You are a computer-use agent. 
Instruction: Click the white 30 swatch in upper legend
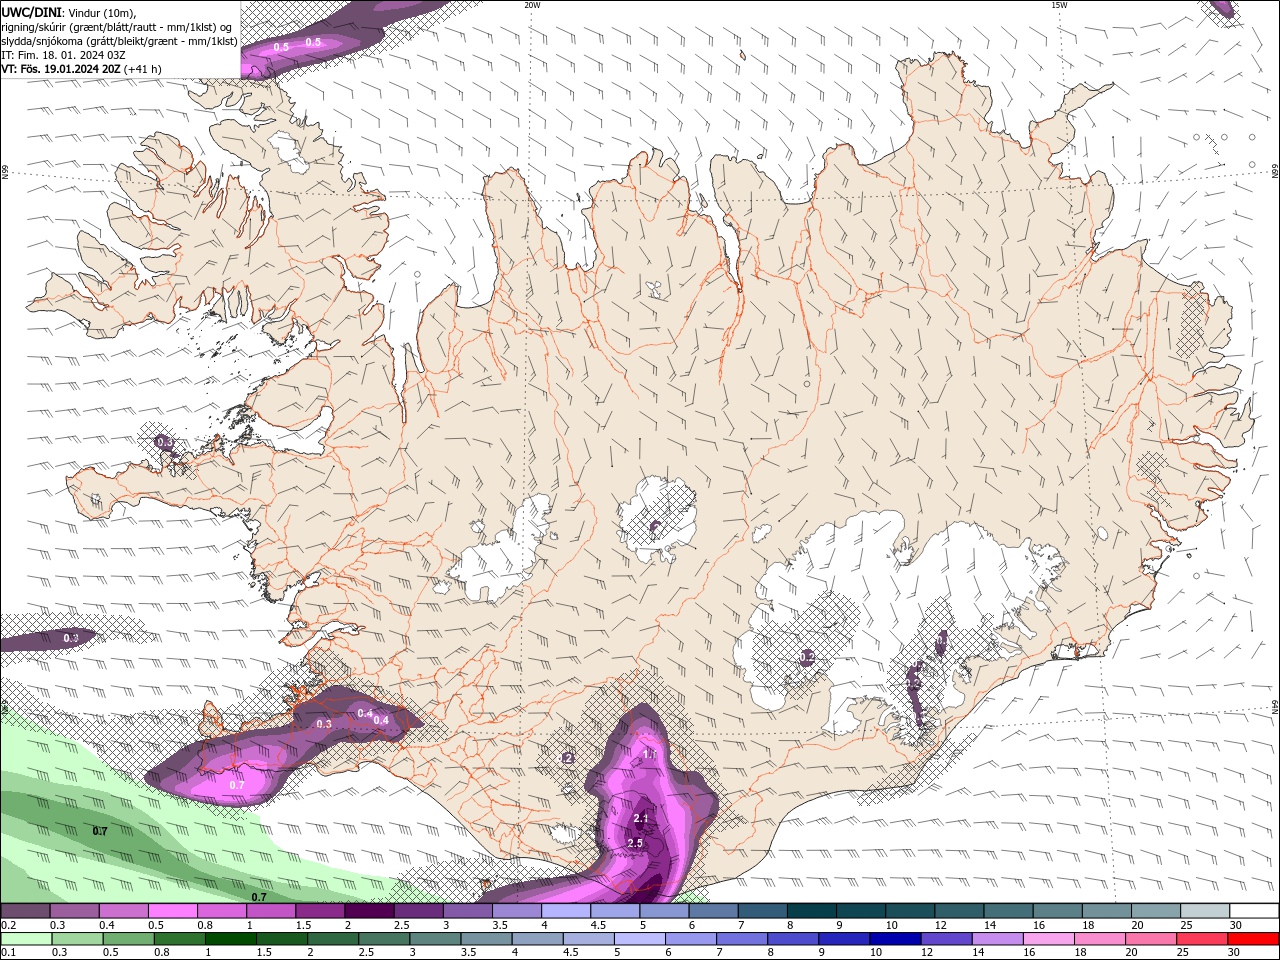[1255, 911]
